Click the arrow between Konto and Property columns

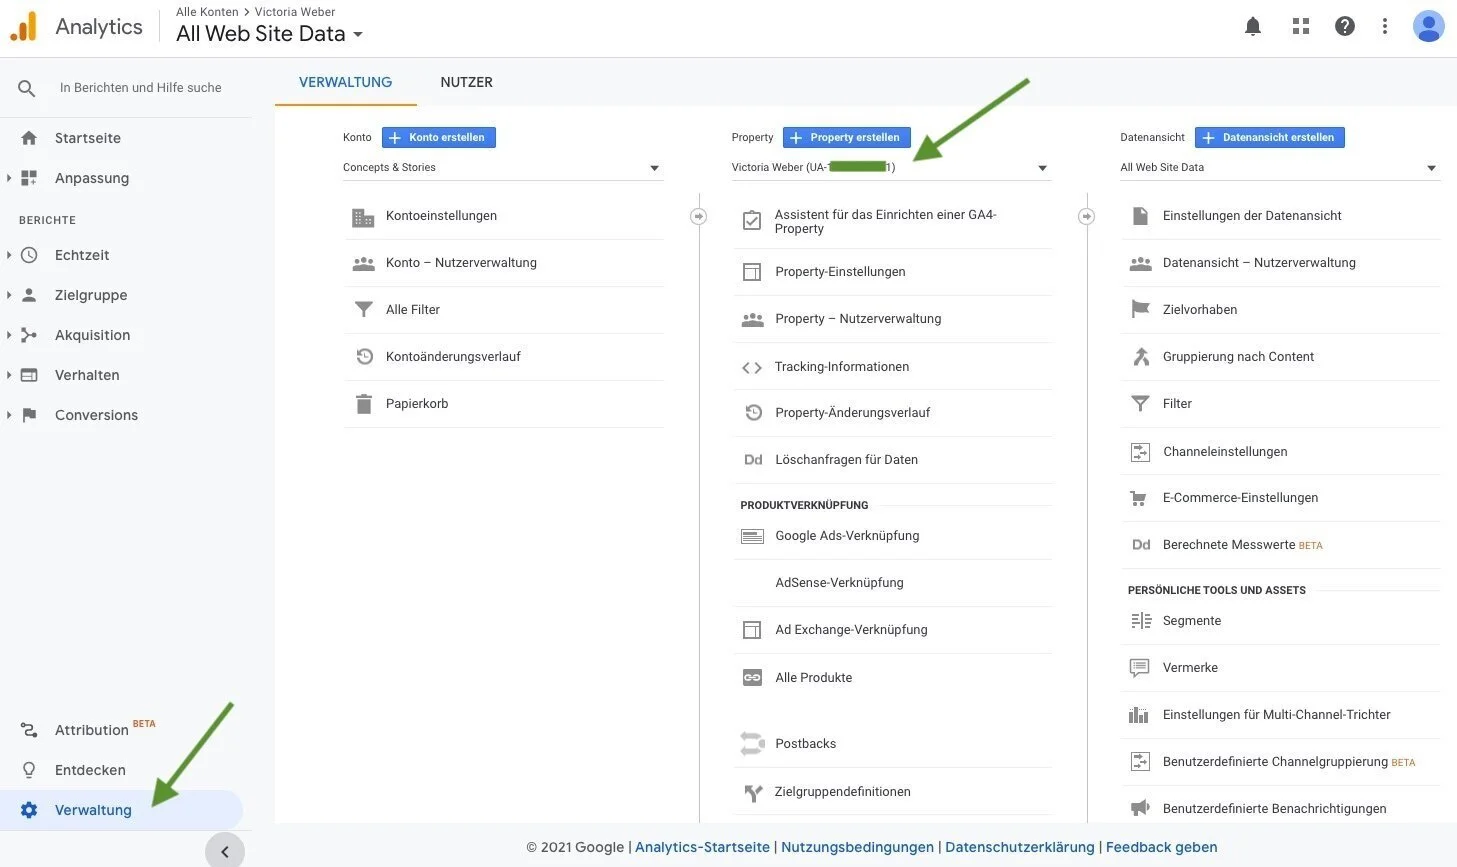(698, 217)
